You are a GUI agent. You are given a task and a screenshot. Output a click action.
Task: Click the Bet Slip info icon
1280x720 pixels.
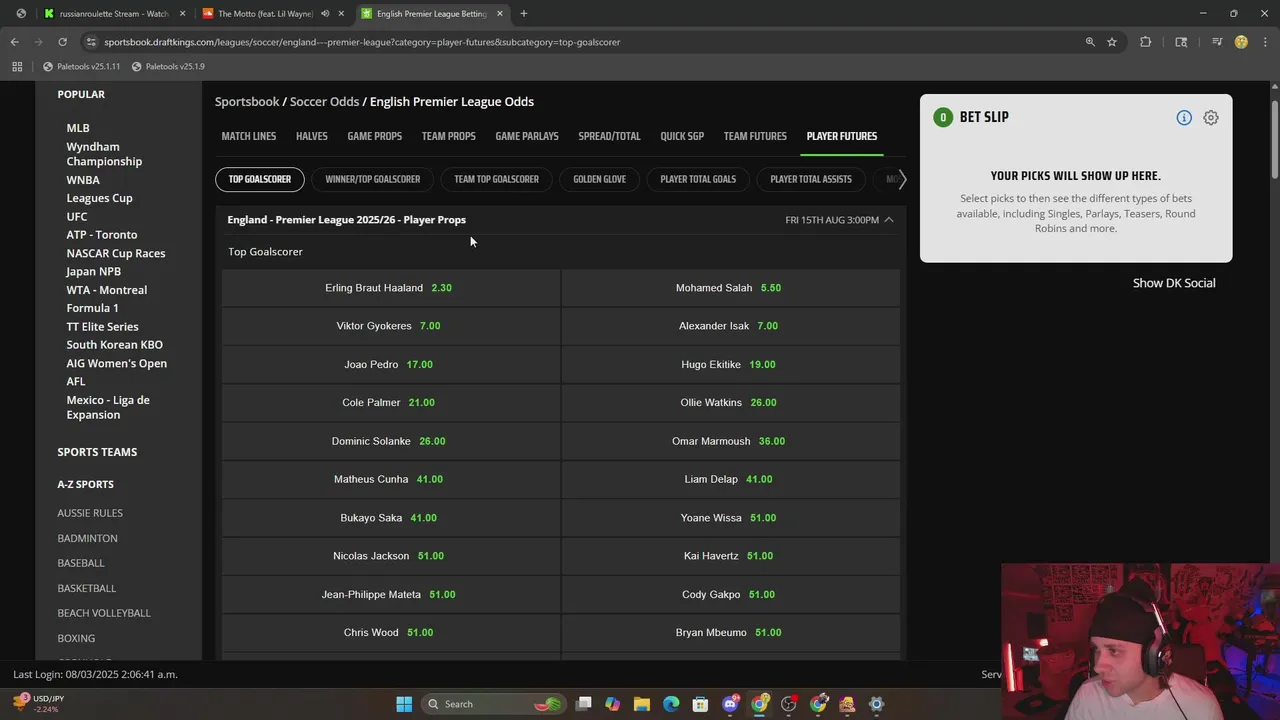click(1184, 118)
